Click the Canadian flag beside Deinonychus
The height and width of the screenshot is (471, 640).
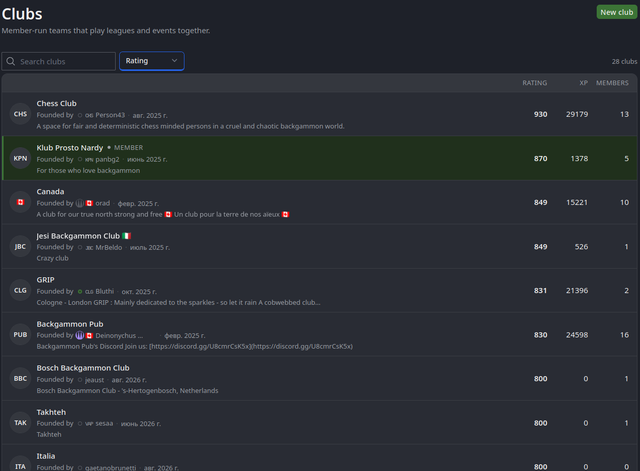(x=89, y=335)
